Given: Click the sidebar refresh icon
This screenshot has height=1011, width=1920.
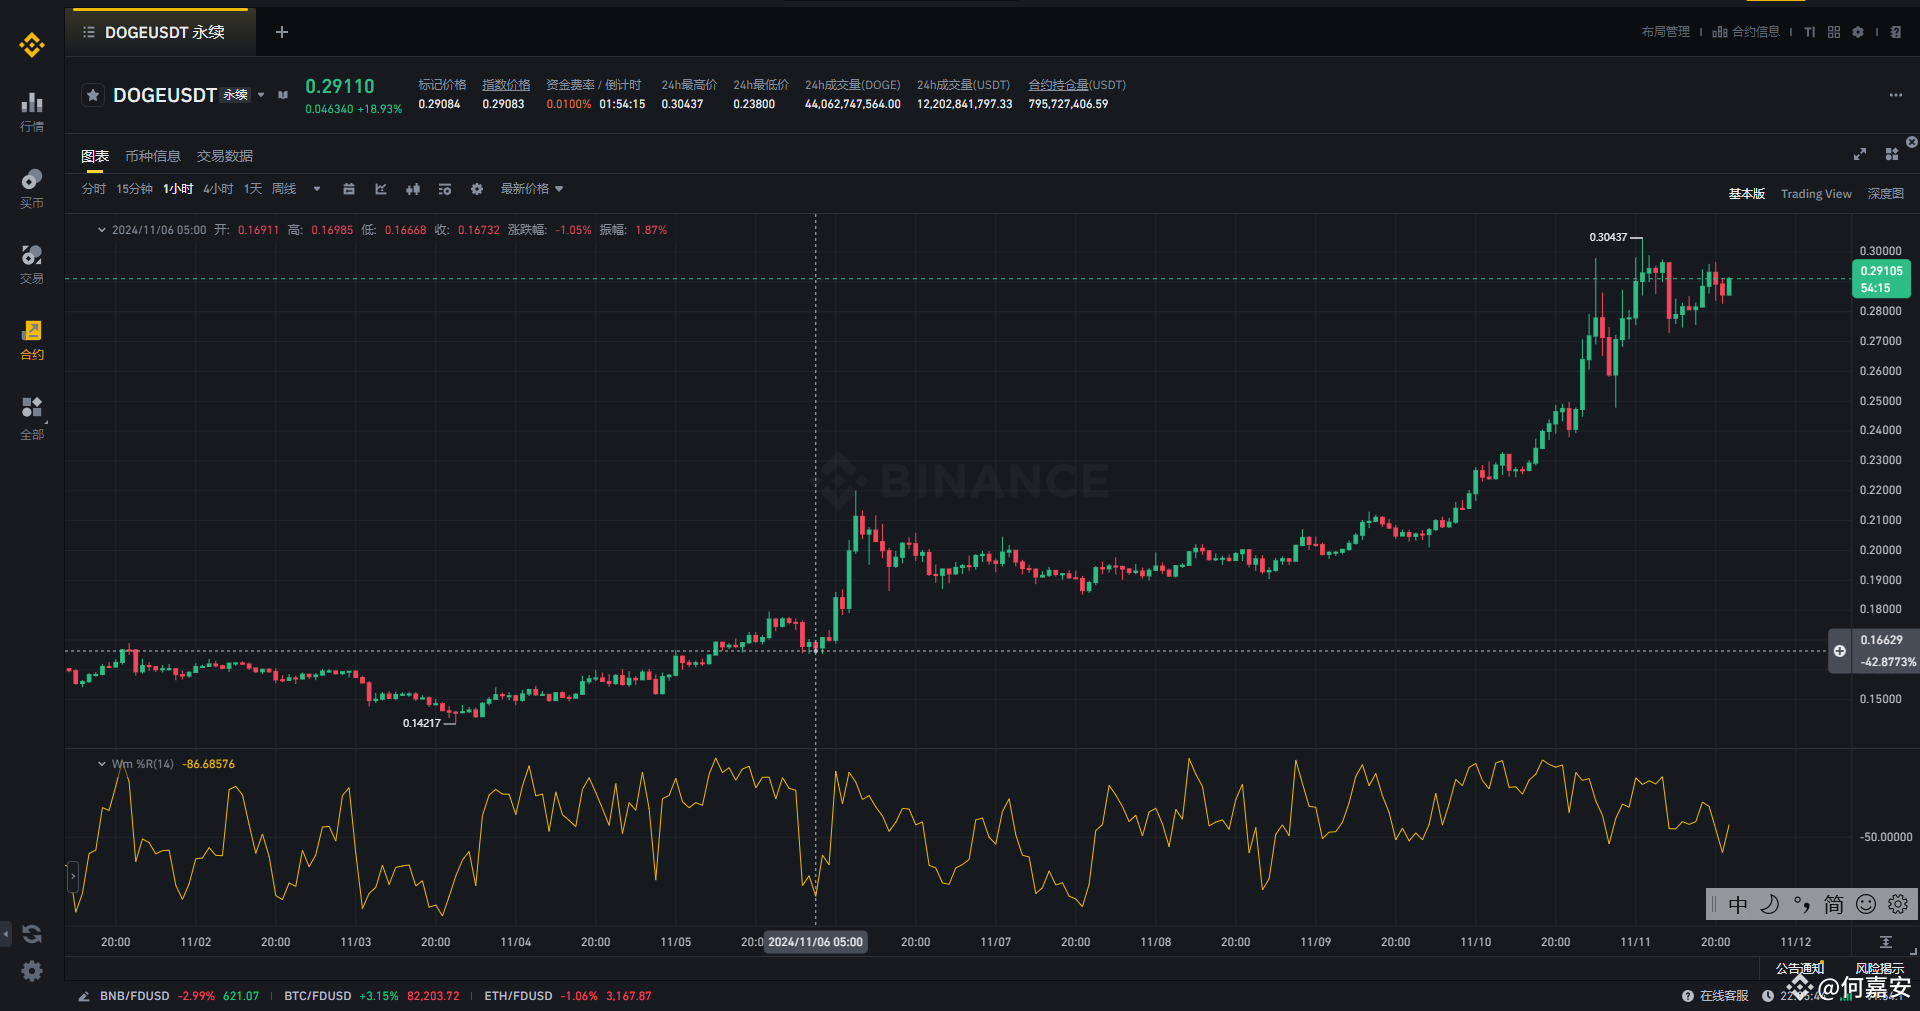Looking at the screenshot, I should coord(32,934).
